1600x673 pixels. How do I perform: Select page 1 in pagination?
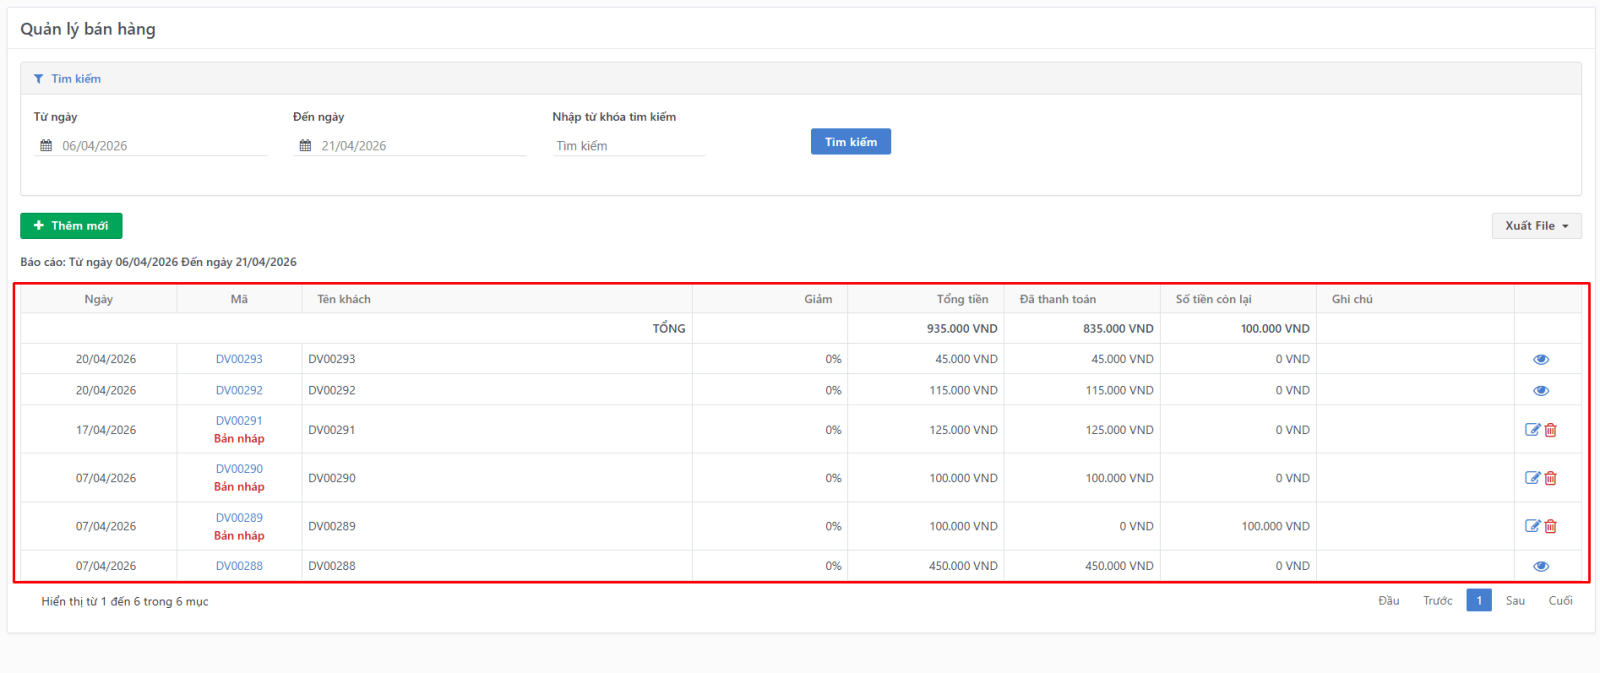point(1479,601)
